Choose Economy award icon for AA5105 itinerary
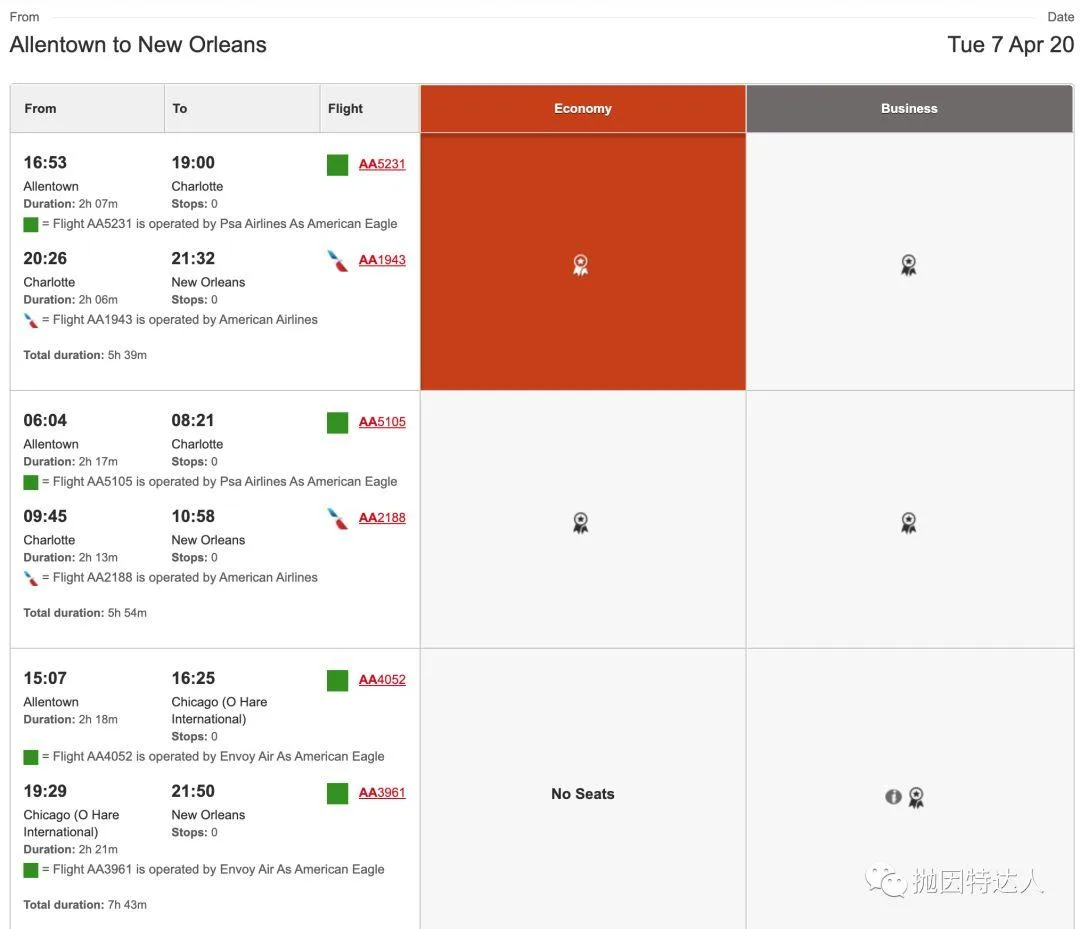Screen dimensions: 1080x929 tap(581, 523)
